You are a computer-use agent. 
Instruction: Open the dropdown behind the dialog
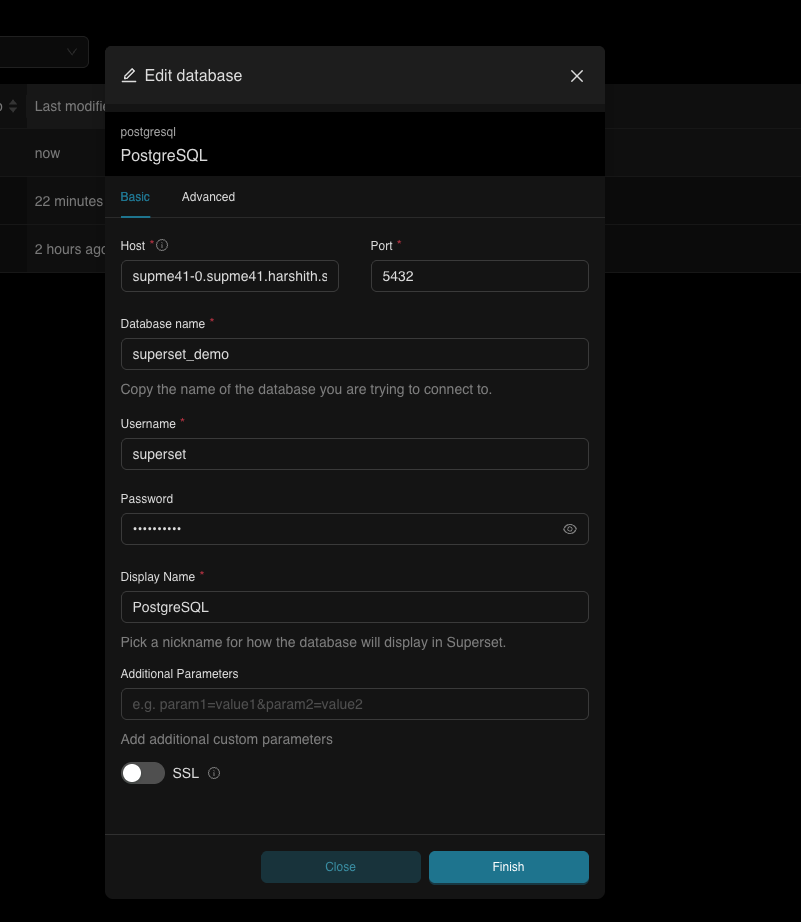pyautogui.click(x=44, y=52)
